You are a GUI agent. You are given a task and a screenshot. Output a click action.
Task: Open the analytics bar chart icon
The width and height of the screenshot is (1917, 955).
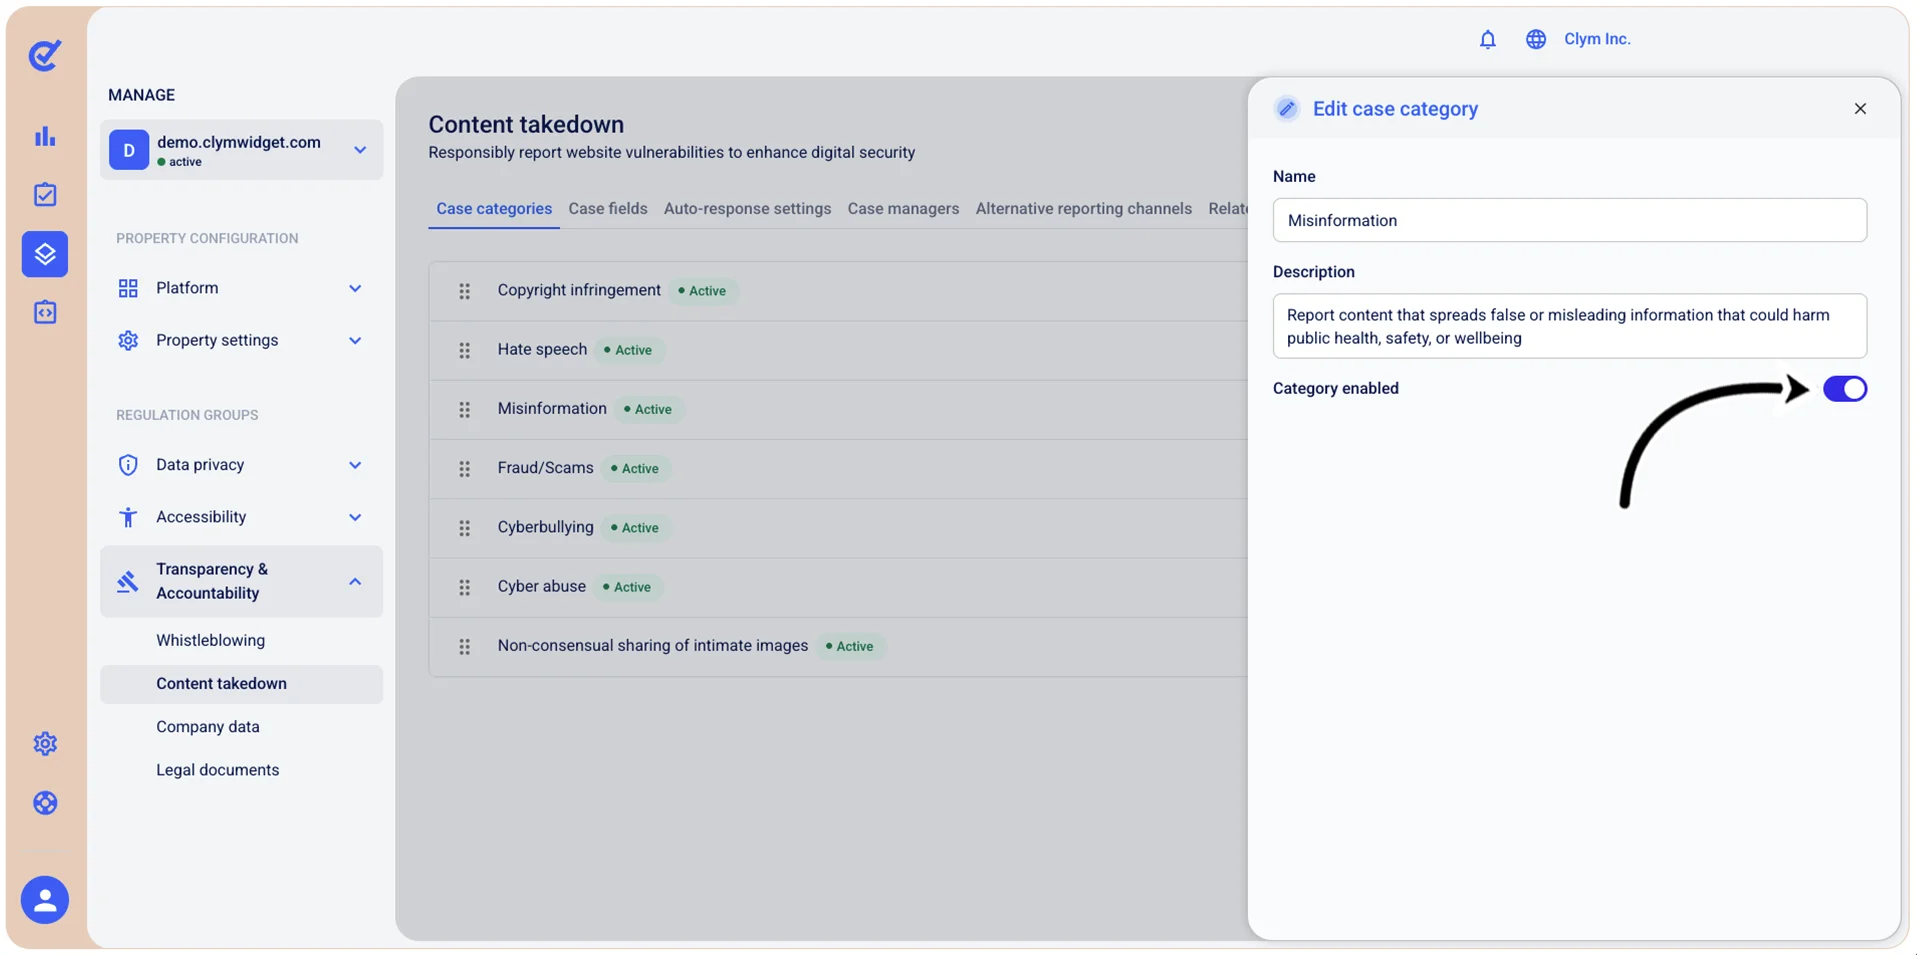[45, 136]
